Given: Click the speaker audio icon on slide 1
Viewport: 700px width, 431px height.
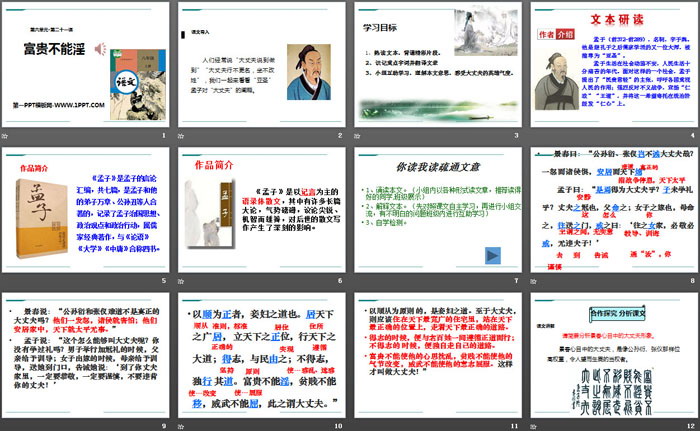Looking at the screenshot, I should (x=101, y=49).
